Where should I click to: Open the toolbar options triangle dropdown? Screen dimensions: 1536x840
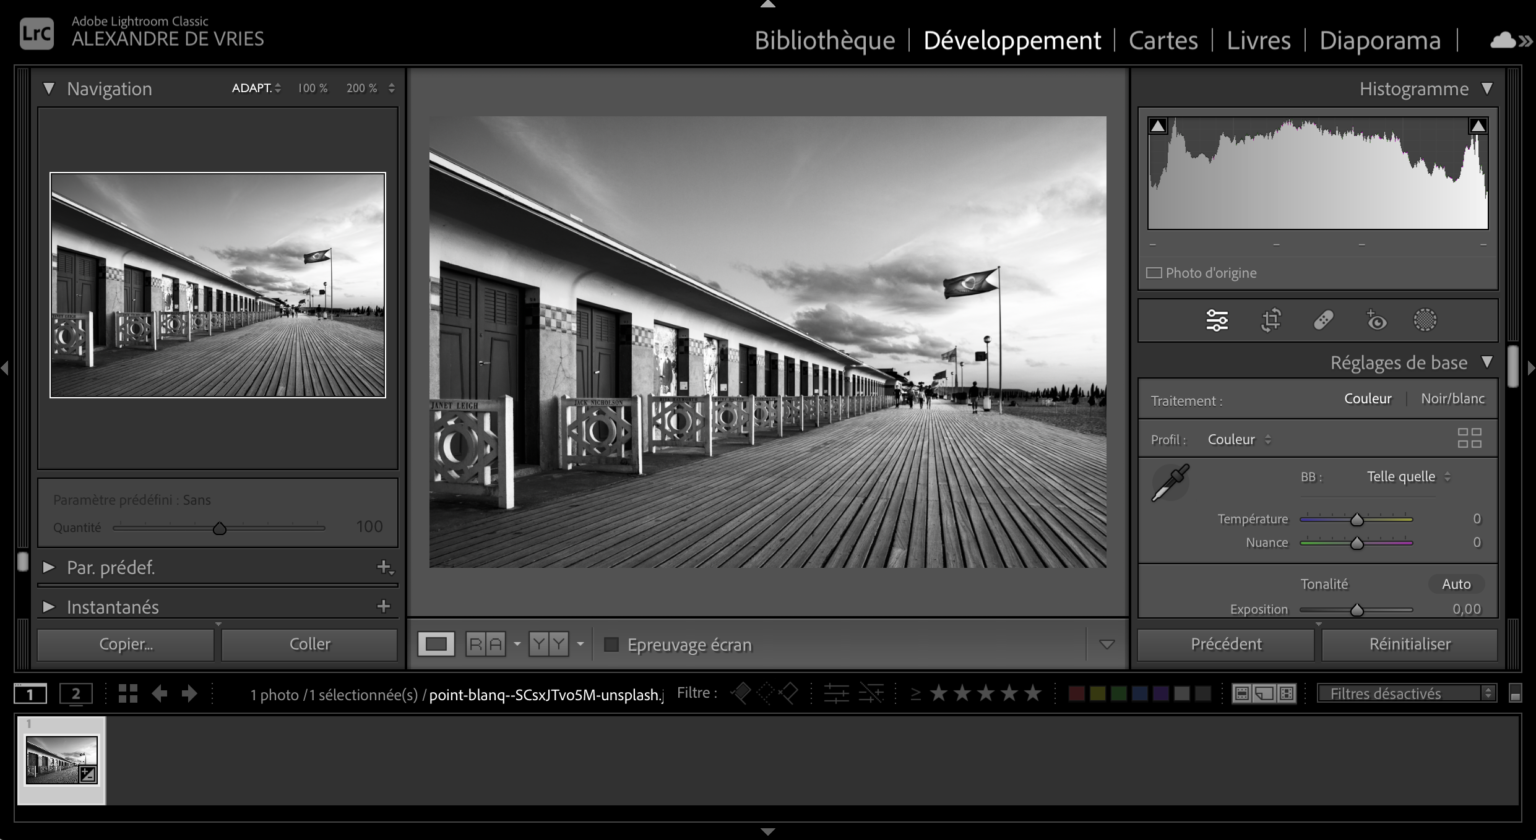pos(1106,645)
